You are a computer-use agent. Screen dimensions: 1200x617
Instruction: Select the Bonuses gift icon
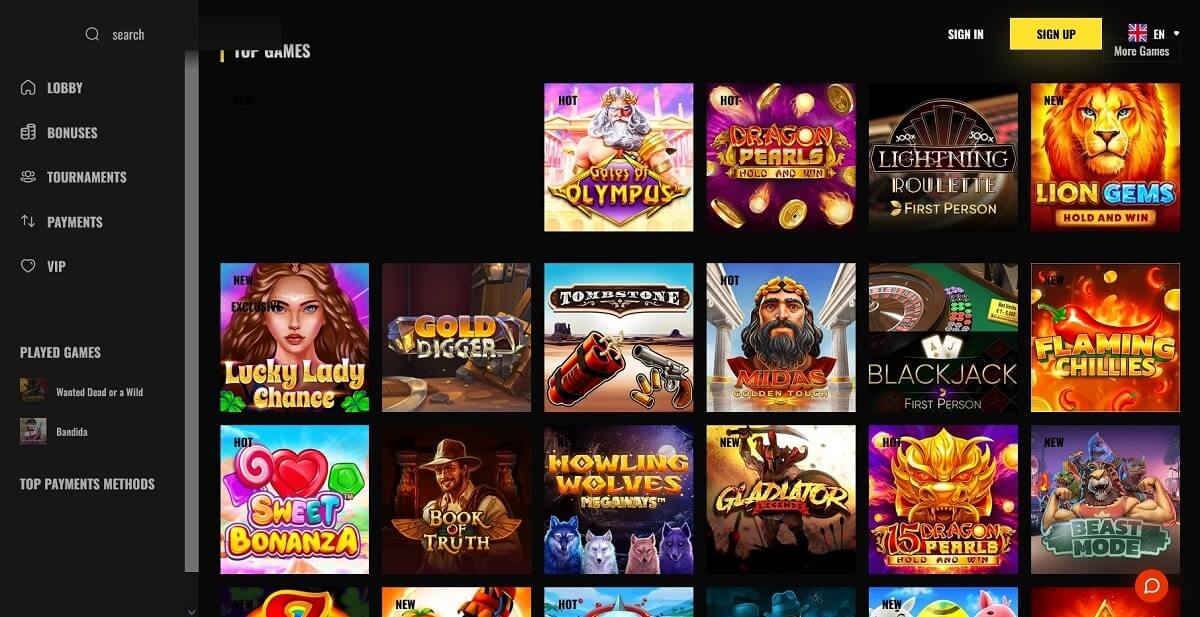[28, 132]
